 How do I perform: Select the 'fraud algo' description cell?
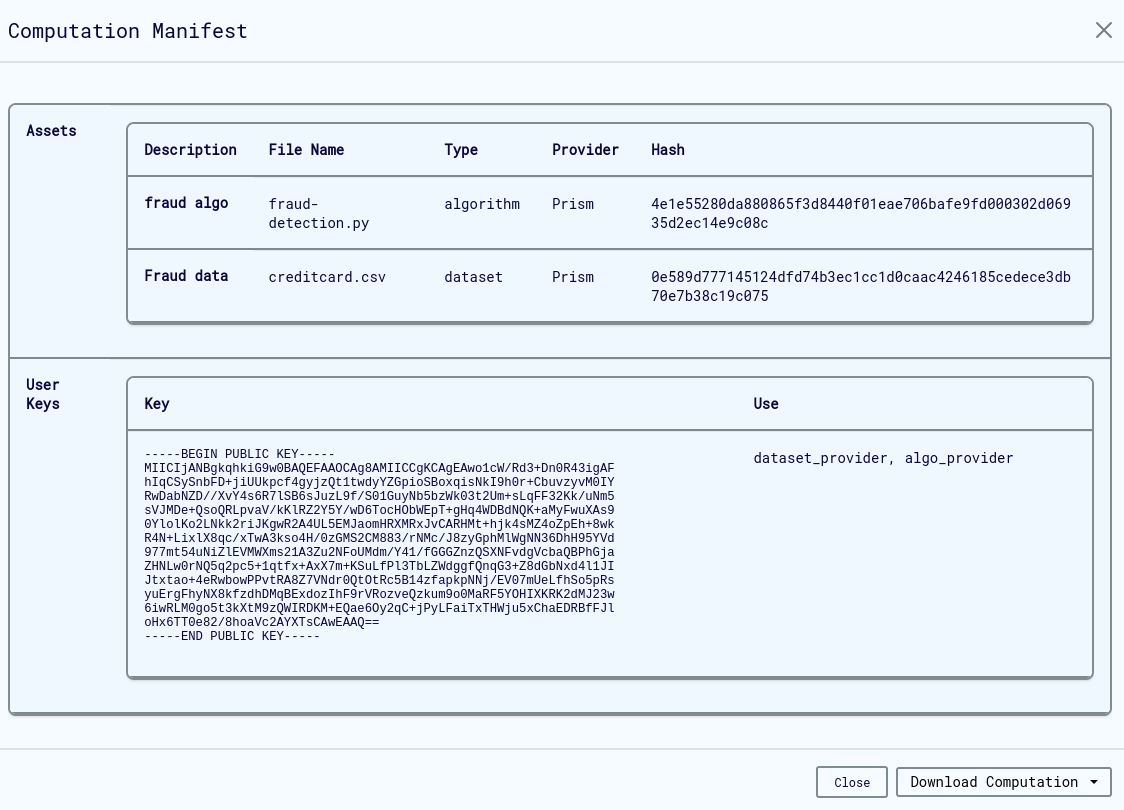[186, 203]
